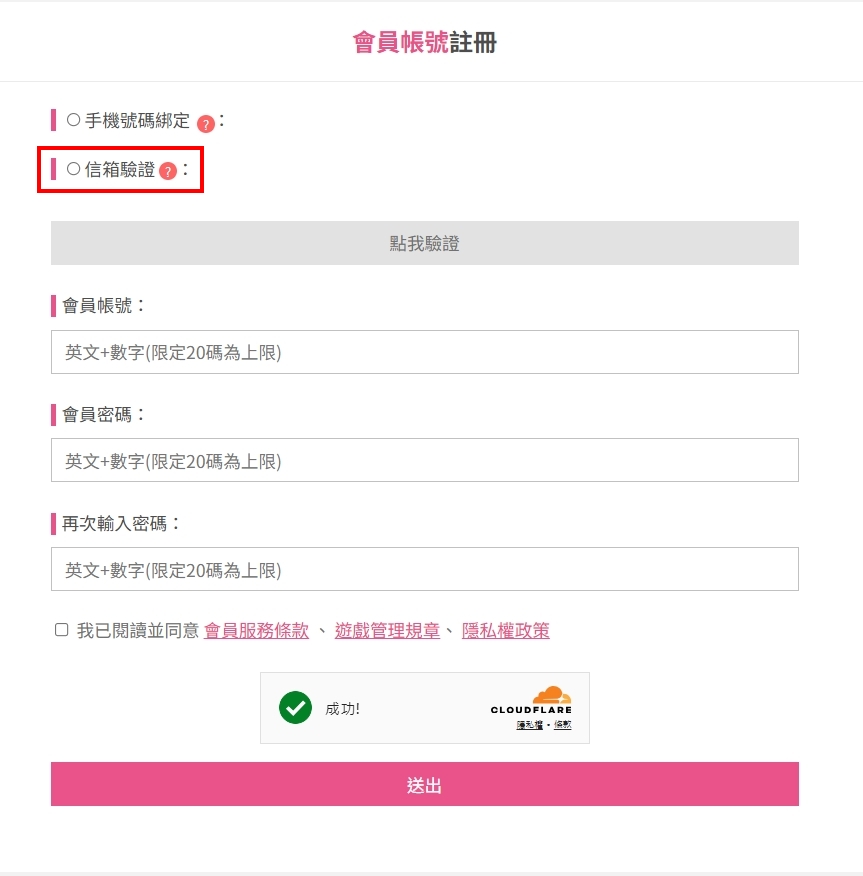Open the 遊戲管理規章 link
863x876 pixels.
point(387,631)
